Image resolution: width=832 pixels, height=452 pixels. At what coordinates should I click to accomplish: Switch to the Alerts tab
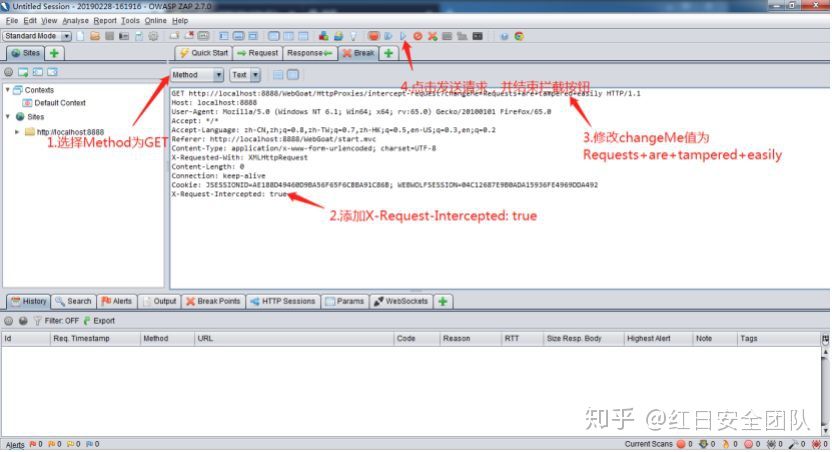(x=116, y=301)
